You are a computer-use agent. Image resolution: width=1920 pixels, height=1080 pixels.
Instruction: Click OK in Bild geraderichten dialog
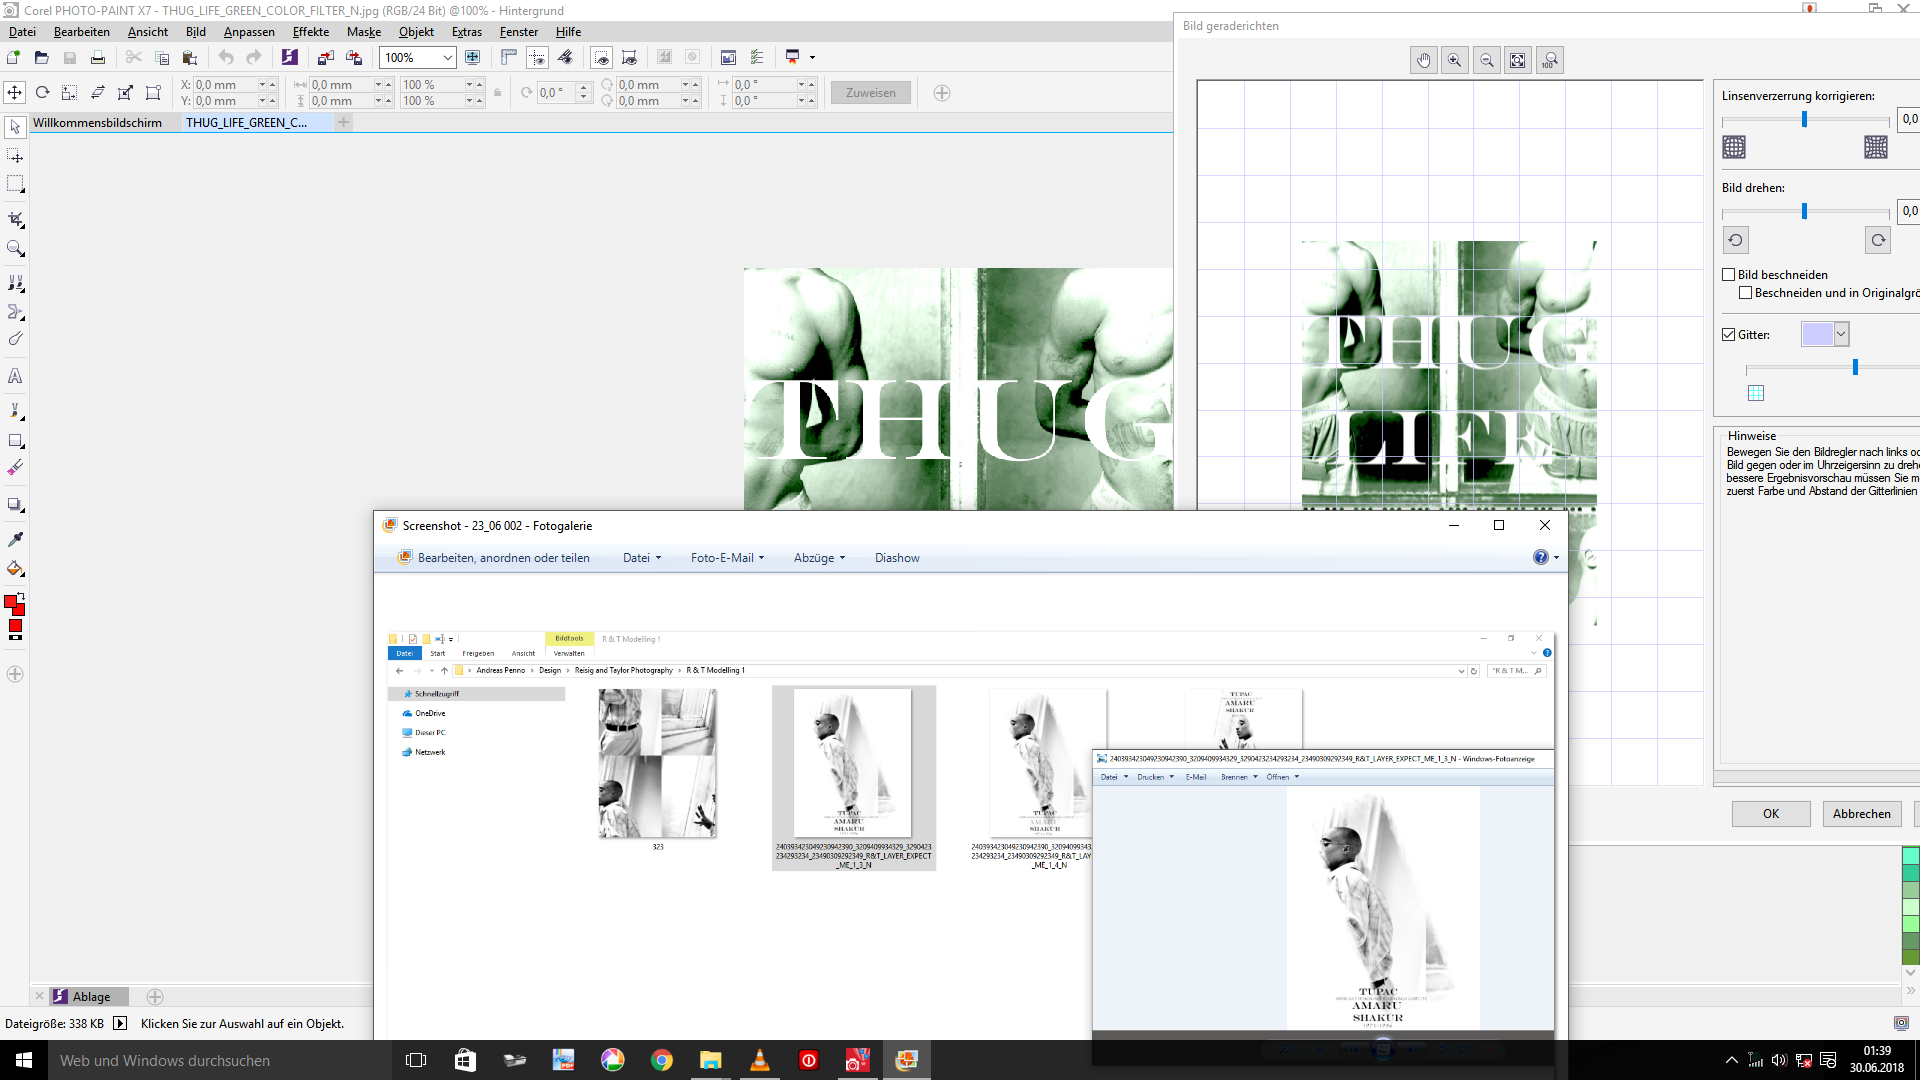pos(1771,814)
